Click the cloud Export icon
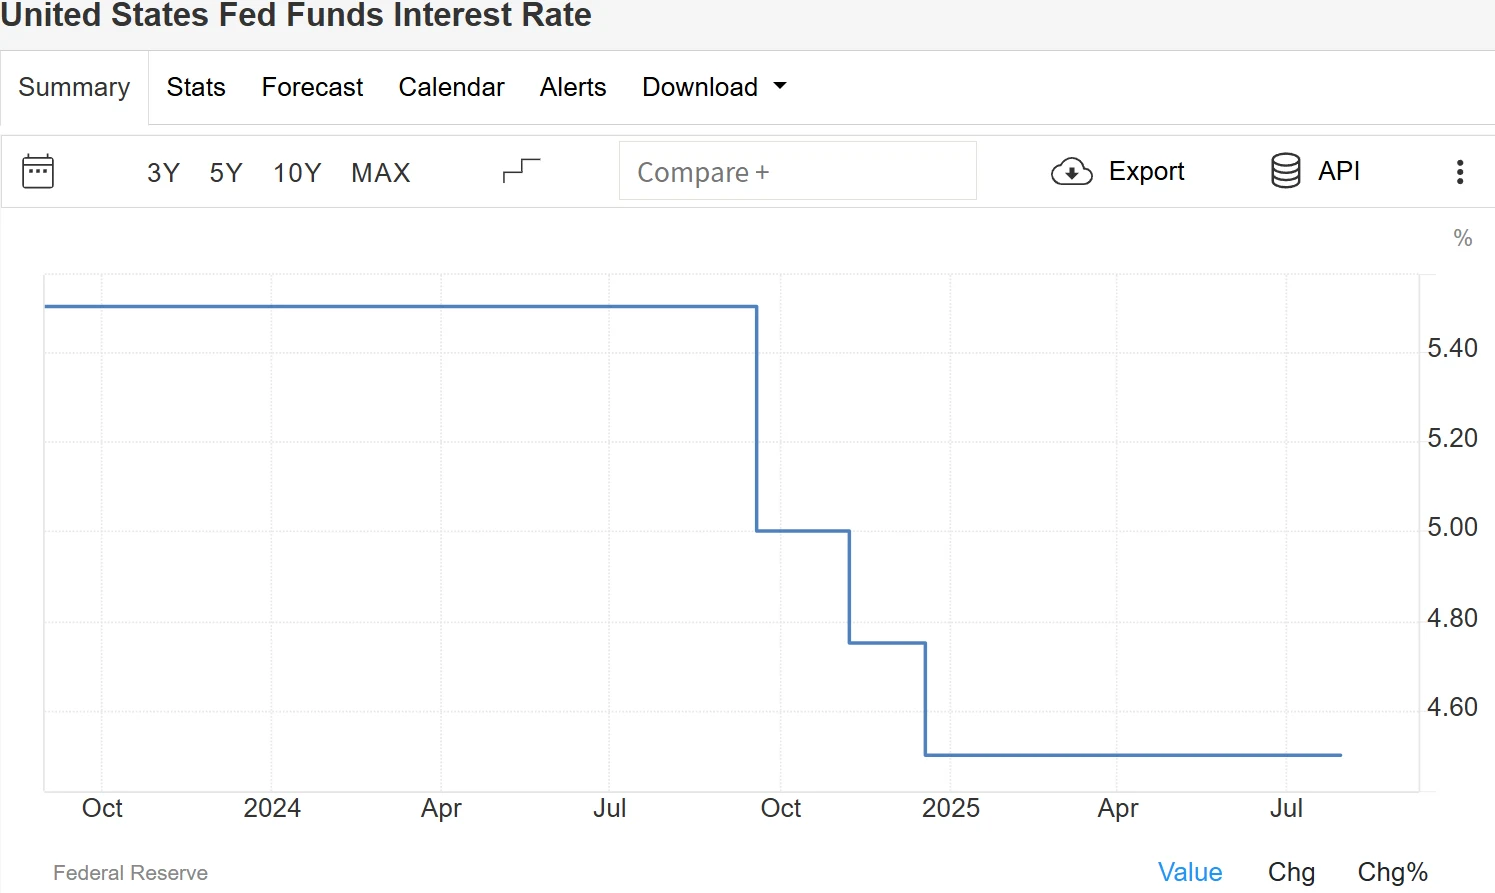1495x893 pixels. (1071, 172)
